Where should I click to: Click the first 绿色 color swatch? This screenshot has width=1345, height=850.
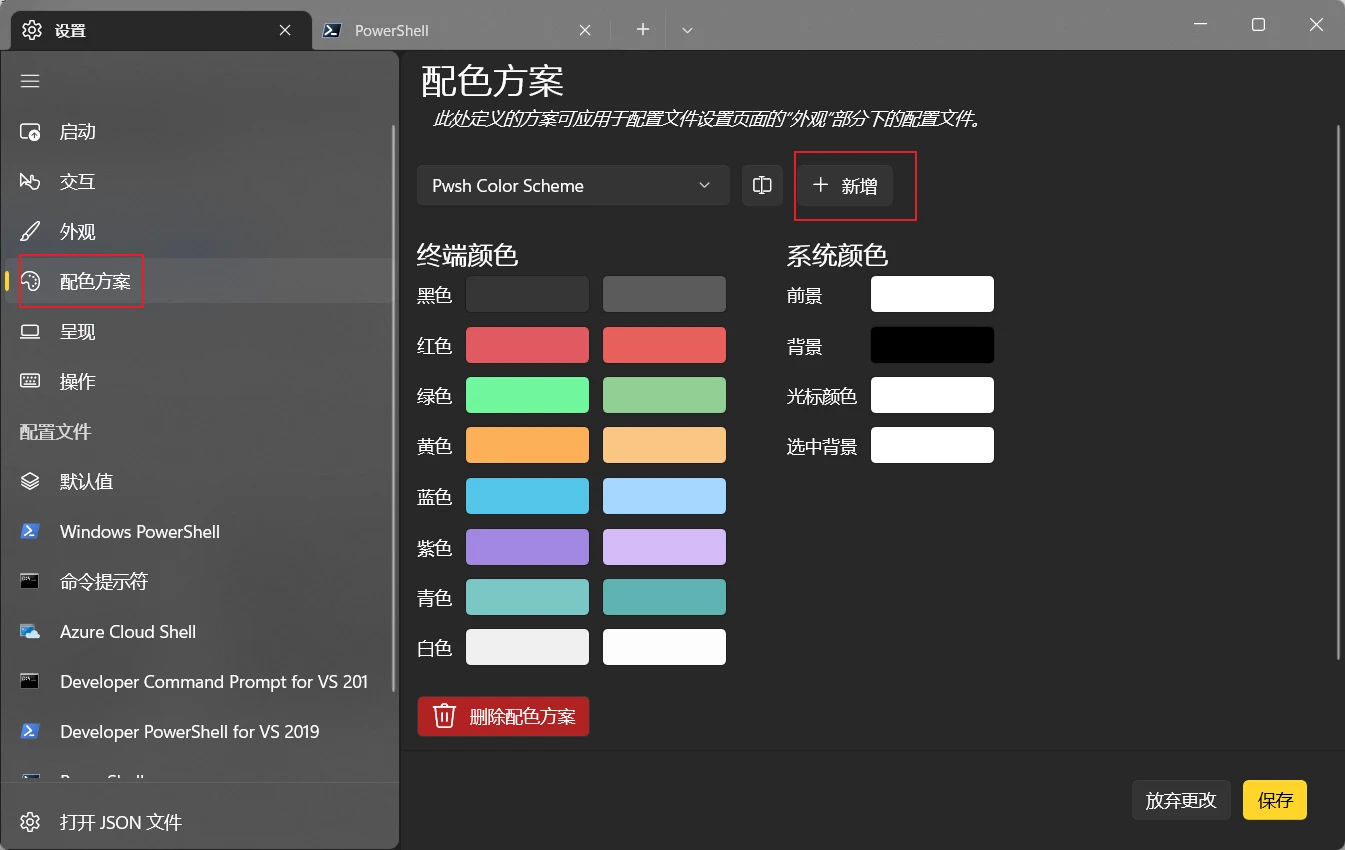pos(527,395)
